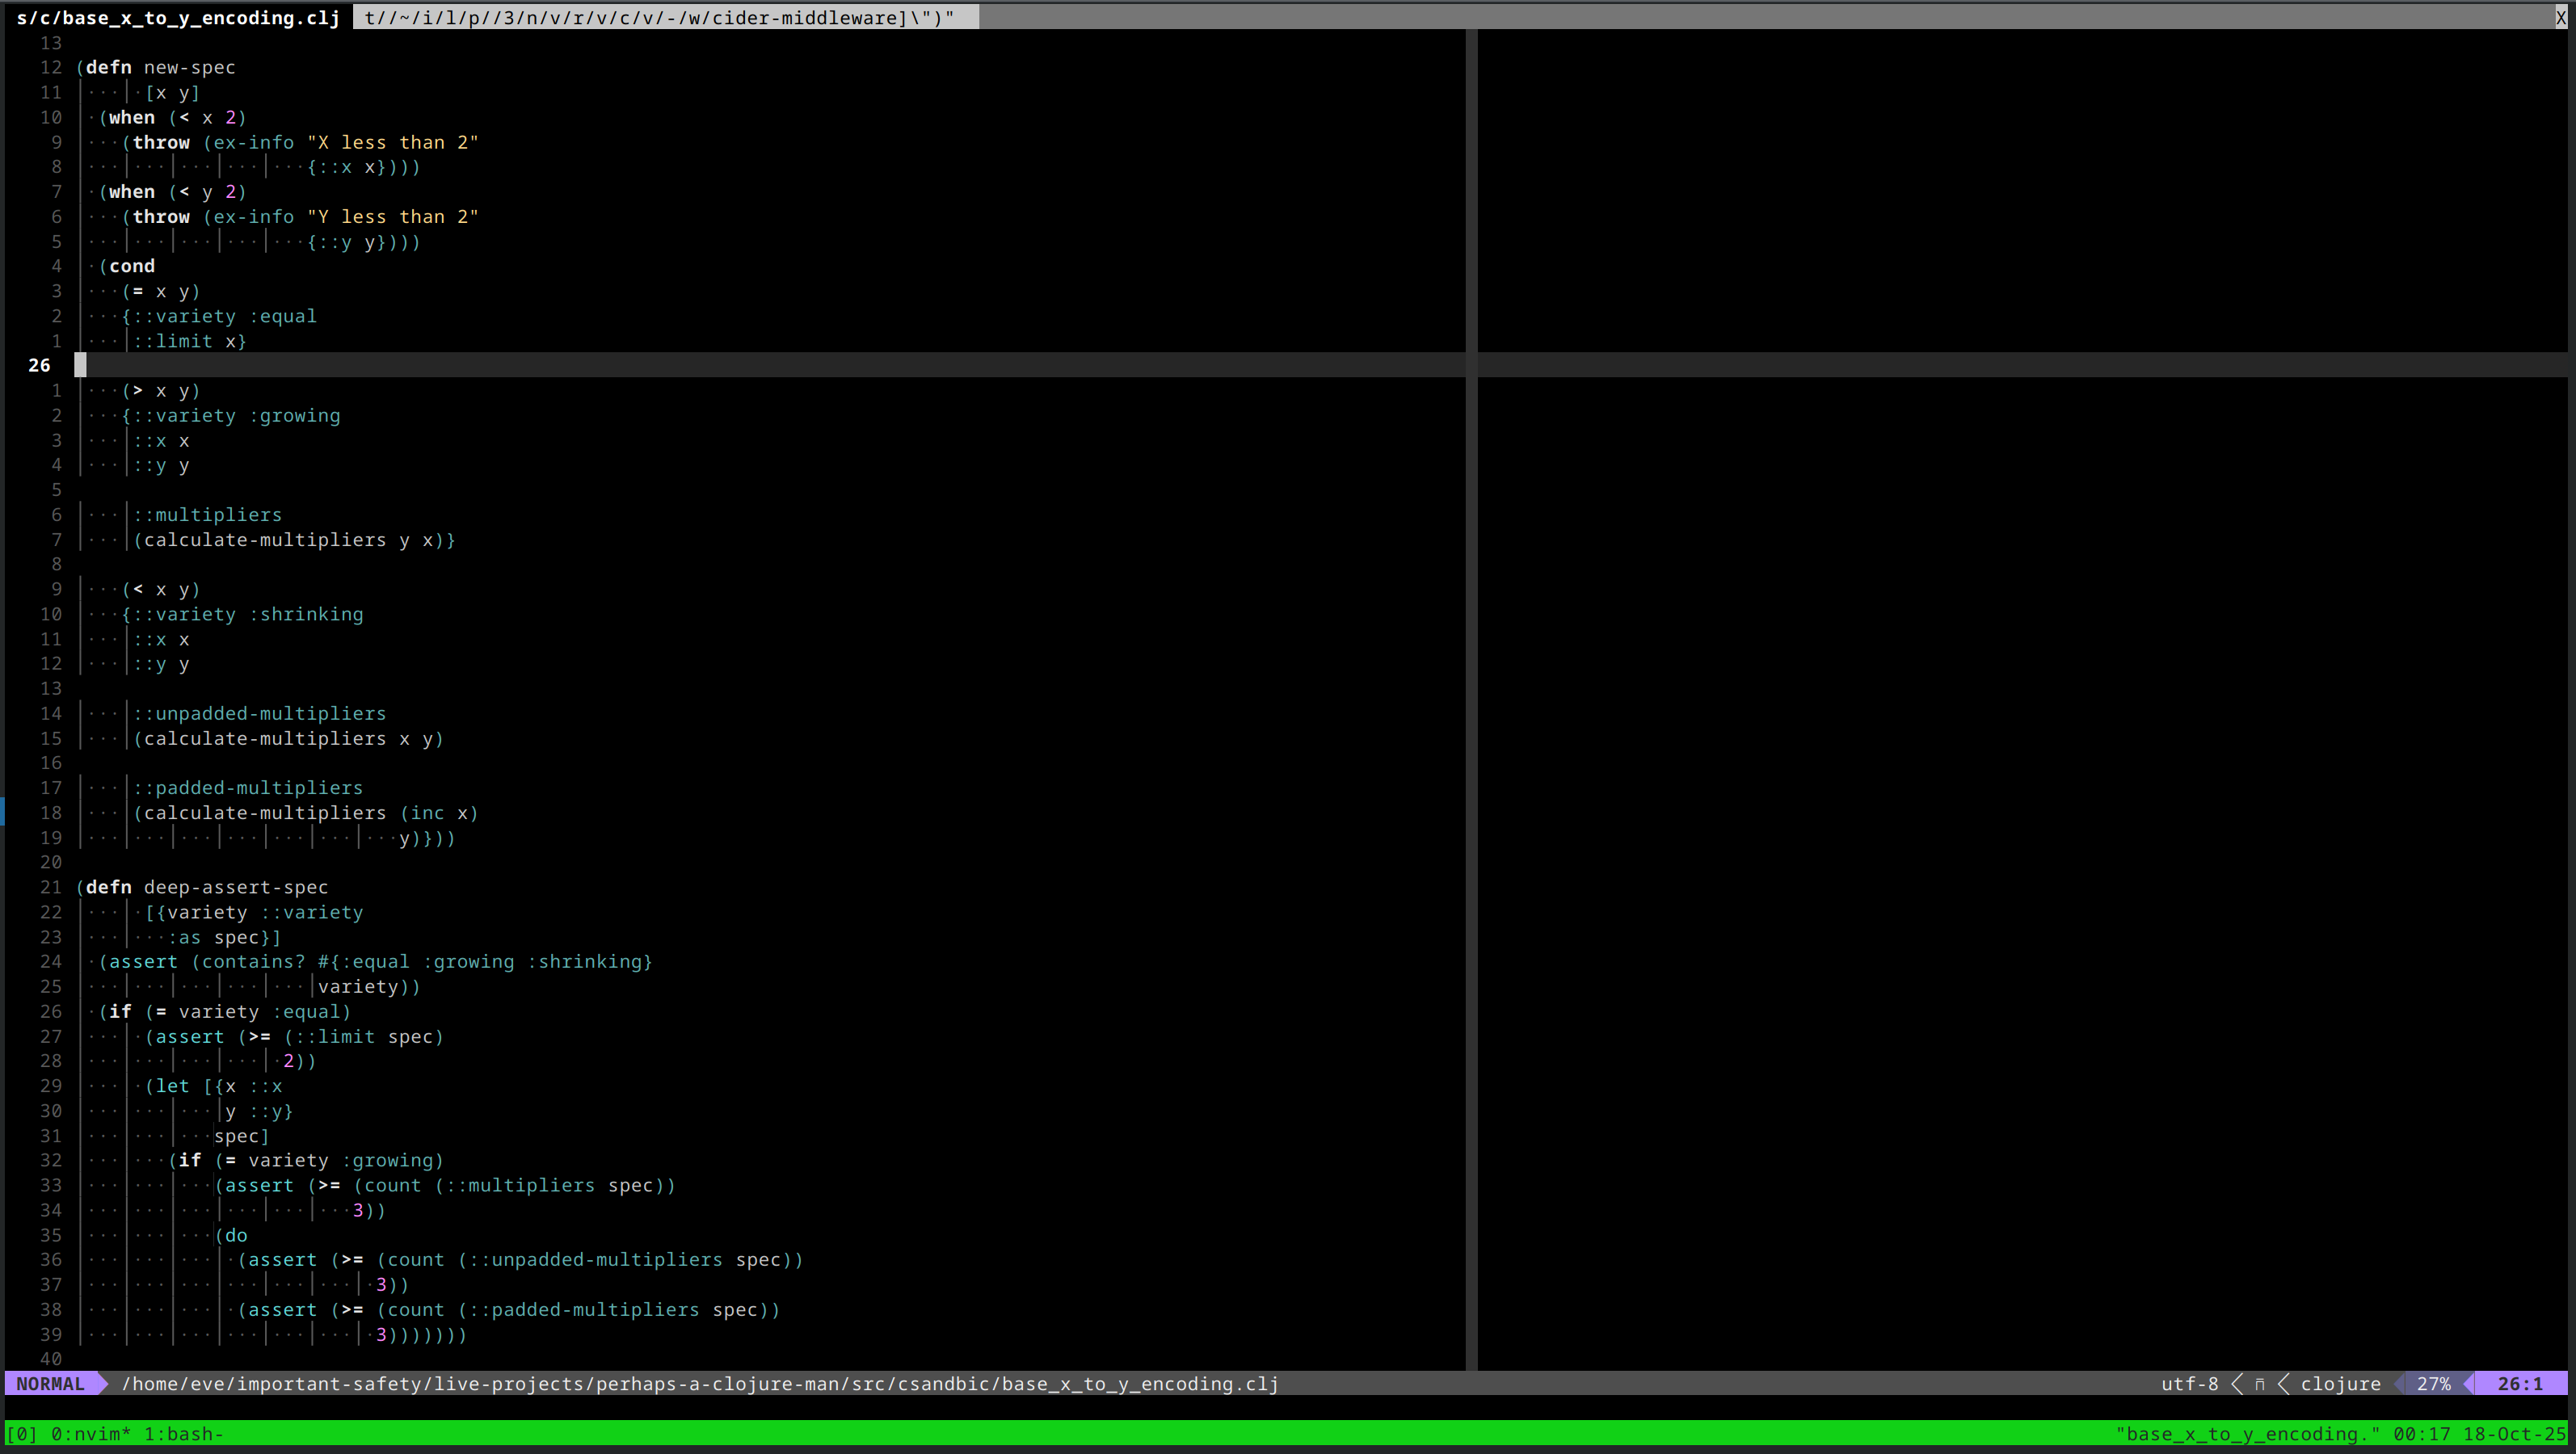Click current line number 26 in gutter
Viewport: 2576px width, 1454px height.
pos(39,365)
